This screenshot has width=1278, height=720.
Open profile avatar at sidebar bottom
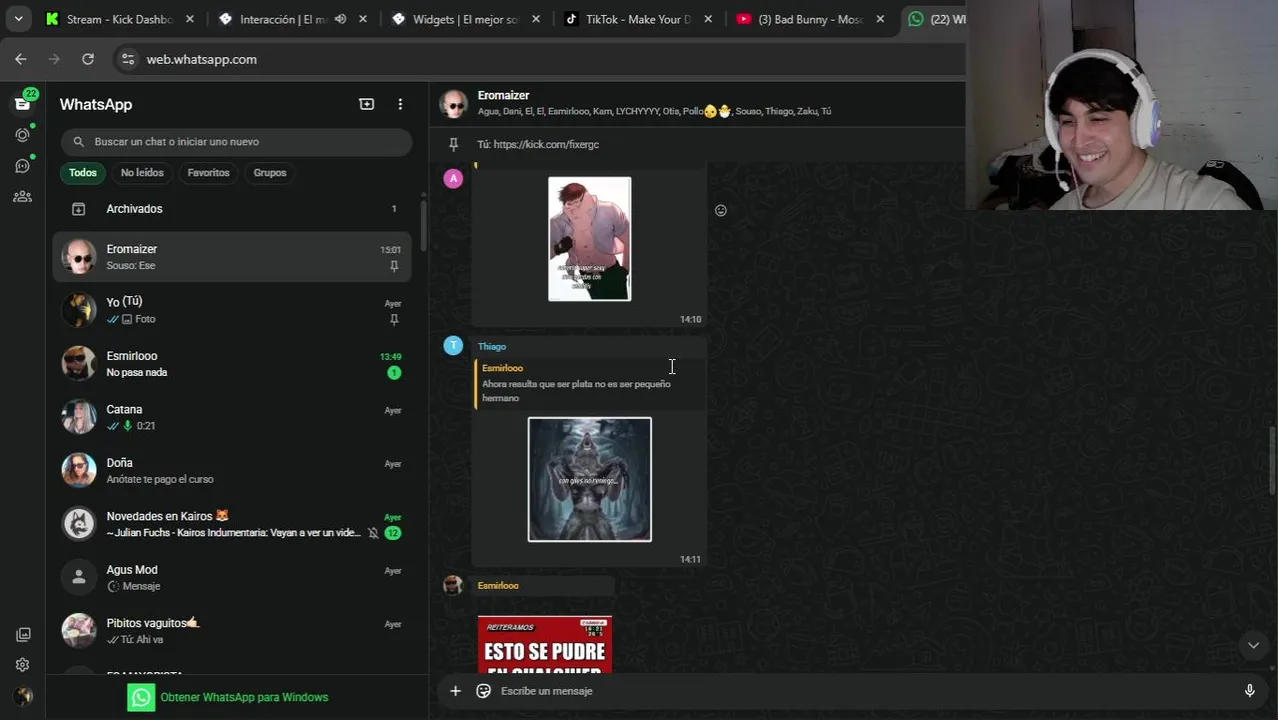(x=23, y=696)
